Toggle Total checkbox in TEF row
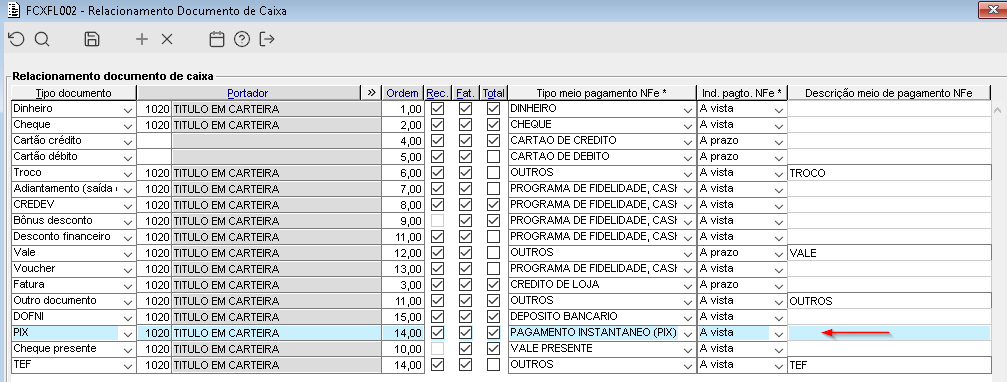1007x382 pixels. tap(493, 365)
